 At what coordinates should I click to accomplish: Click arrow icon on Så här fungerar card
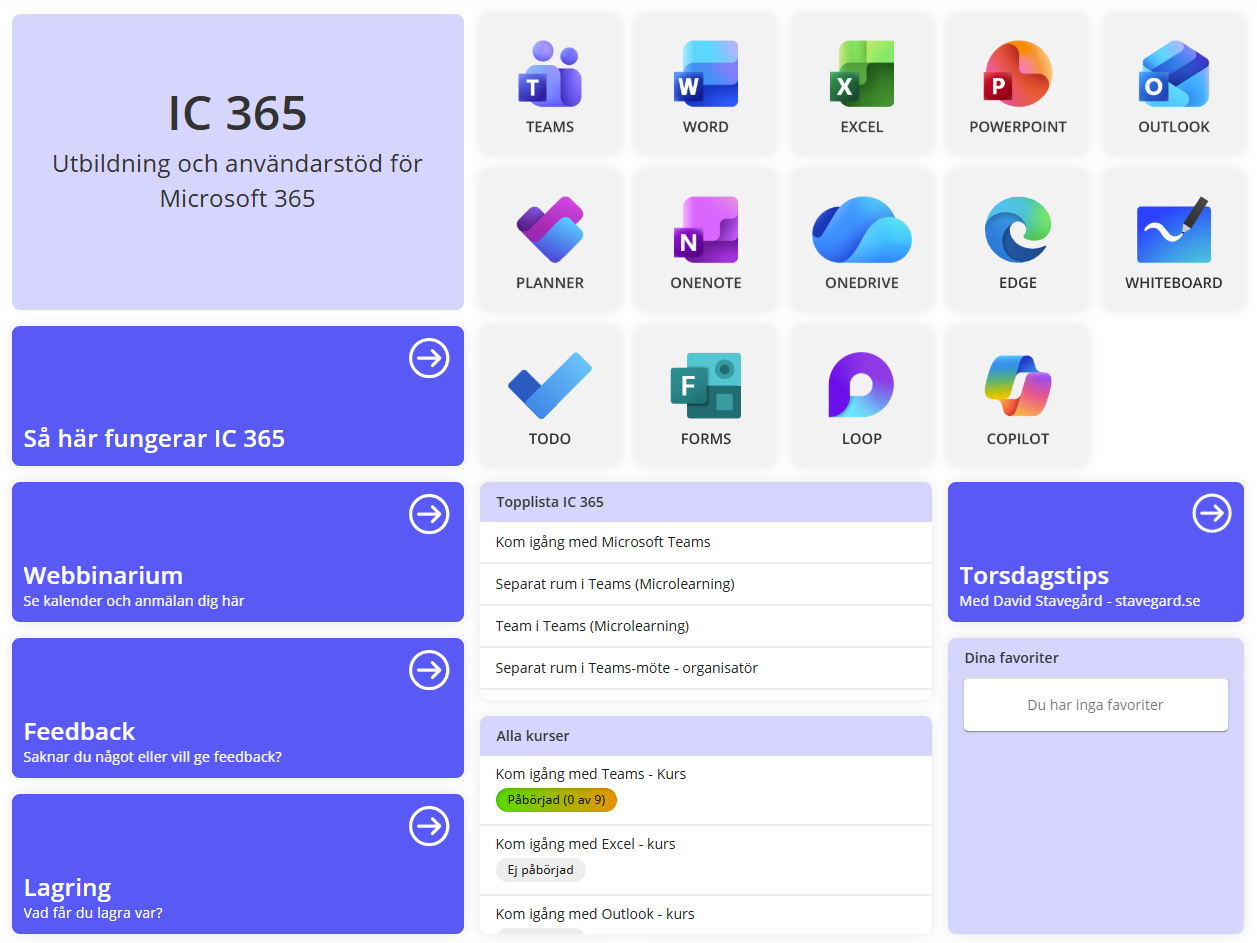click(429, 358)
